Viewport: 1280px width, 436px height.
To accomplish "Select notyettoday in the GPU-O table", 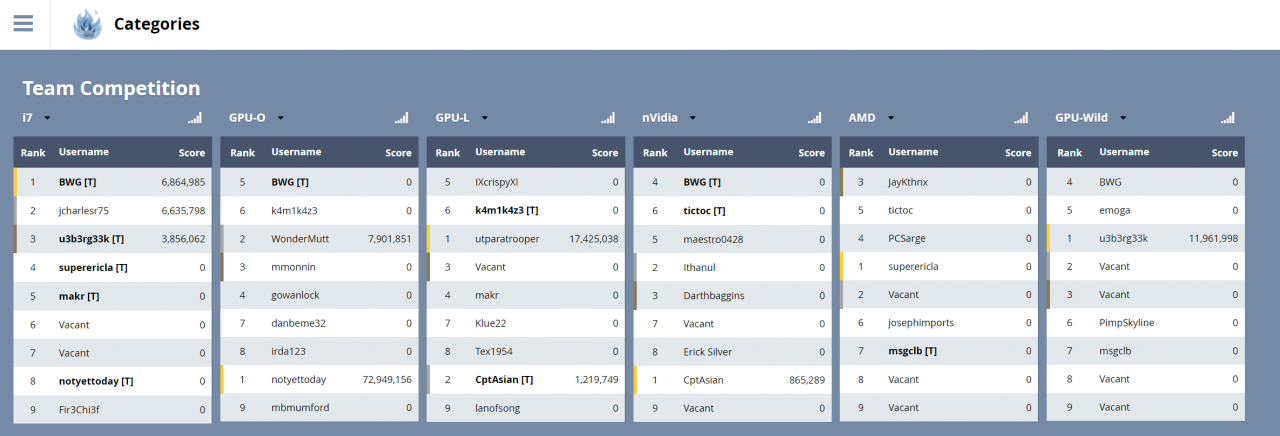I will (299, 380).
